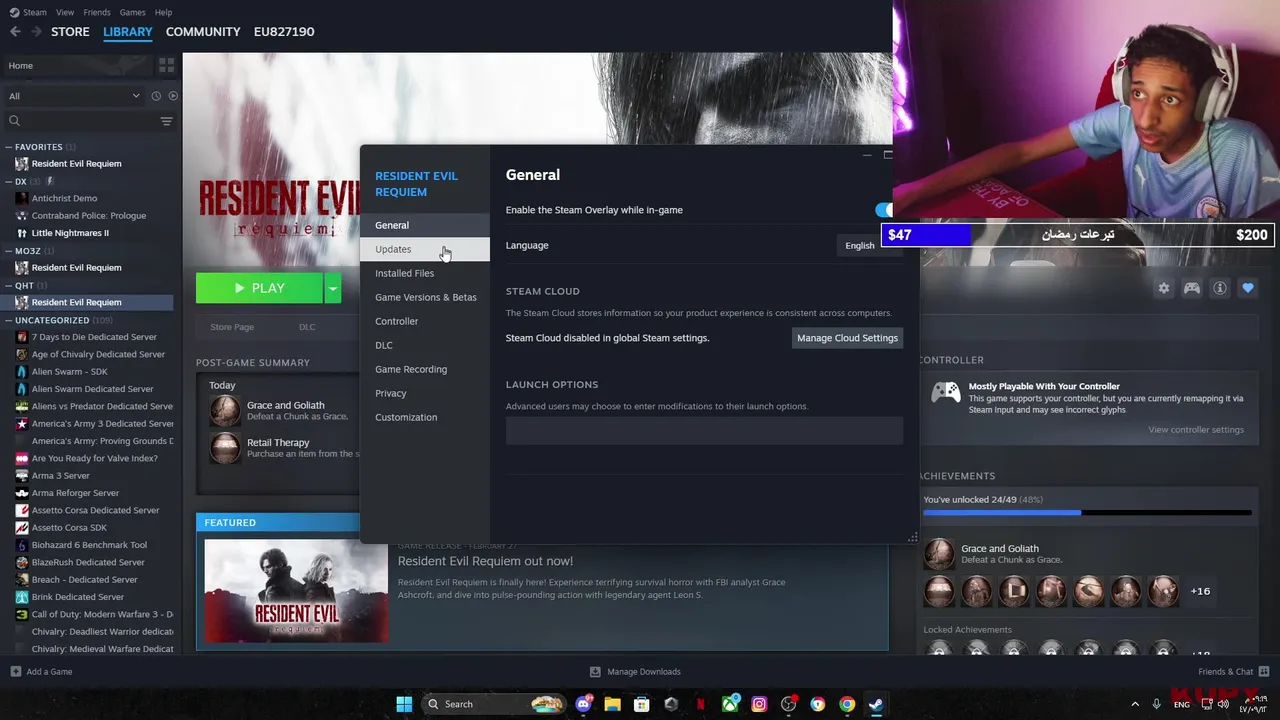Collapse the UNCATEGORIZED collection

9,320
